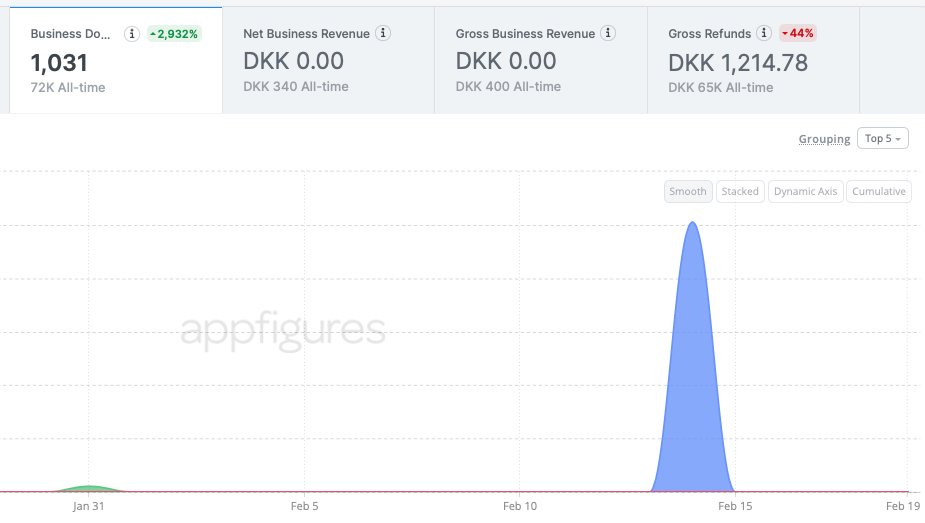This screenshot has width=925, height=523.
Task: Click the 1,031 downloads value
Action: (59, 63)
